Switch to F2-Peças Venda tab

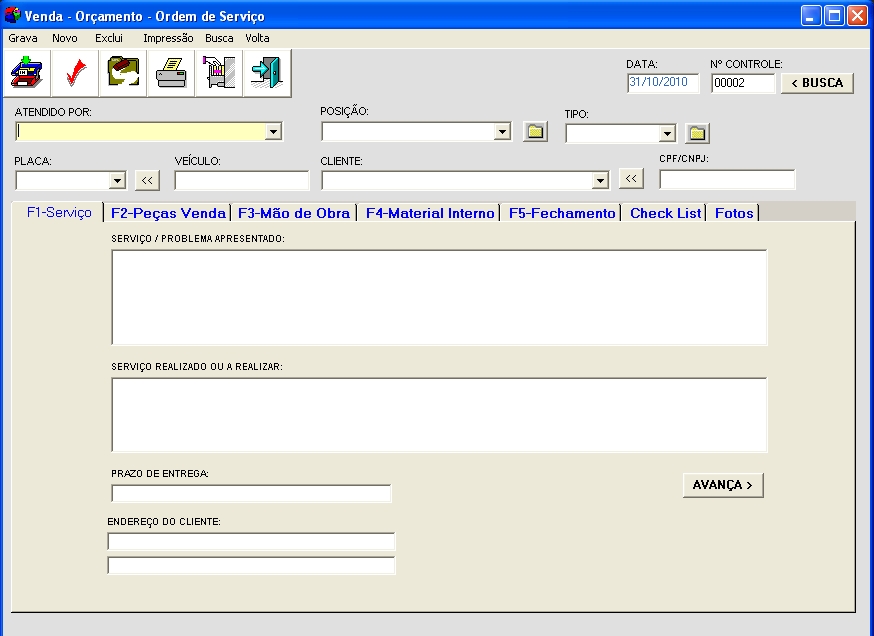pos(168,213)
